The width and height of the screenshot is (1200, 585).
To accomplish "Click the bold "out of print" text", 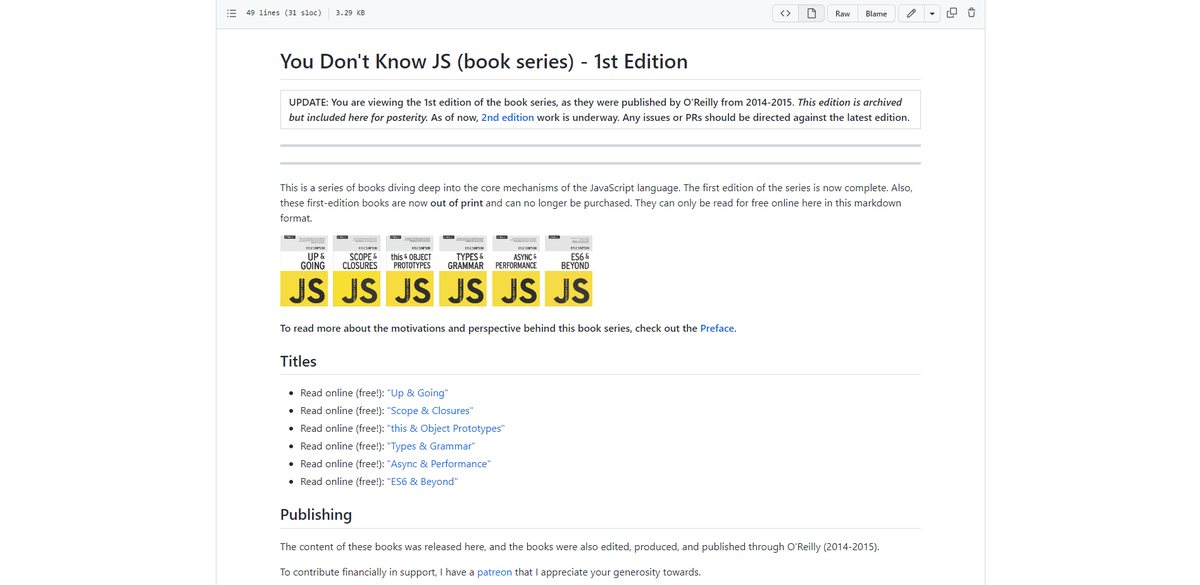I will [457, 203].
